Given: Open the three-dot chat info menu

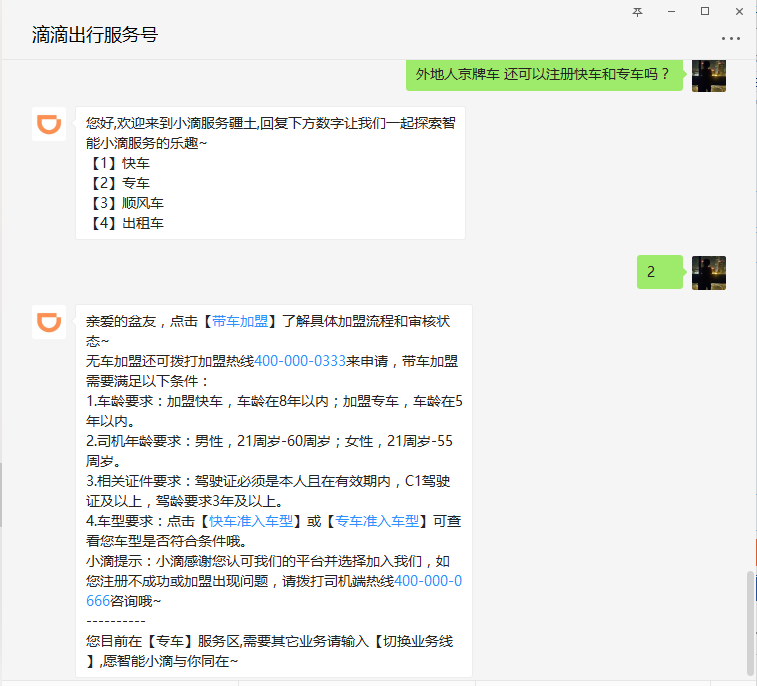Looking at the screenshot, I should (x=730, y=38).
